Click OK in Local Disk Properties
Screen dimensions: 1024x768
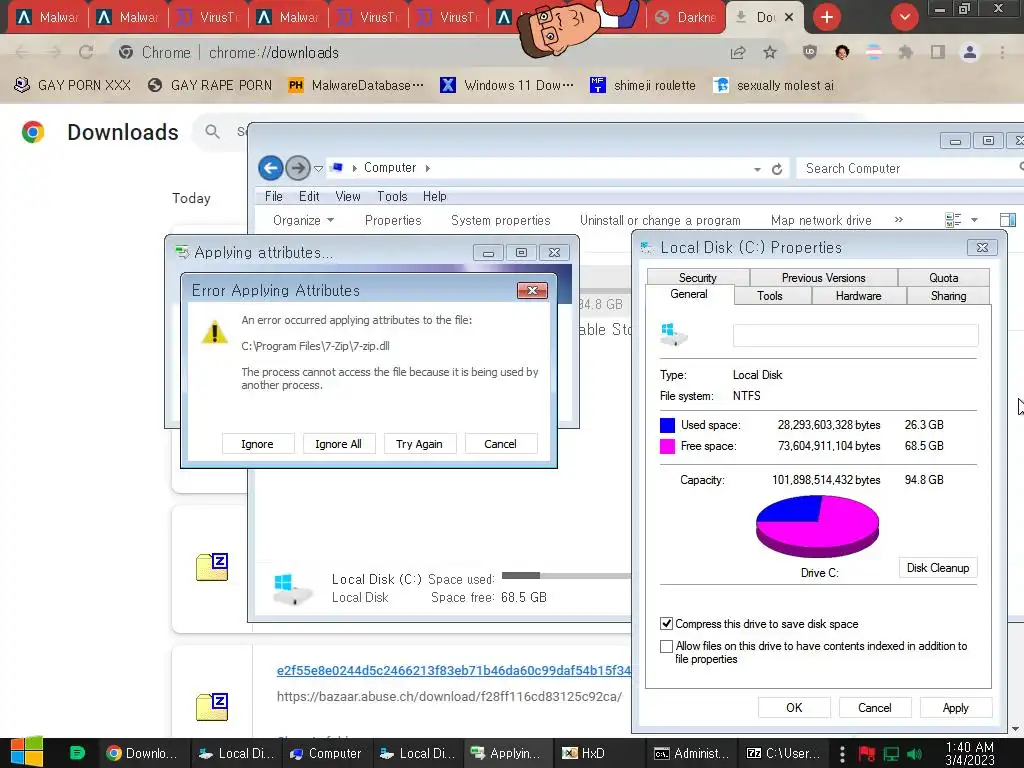tap(794, 708)
